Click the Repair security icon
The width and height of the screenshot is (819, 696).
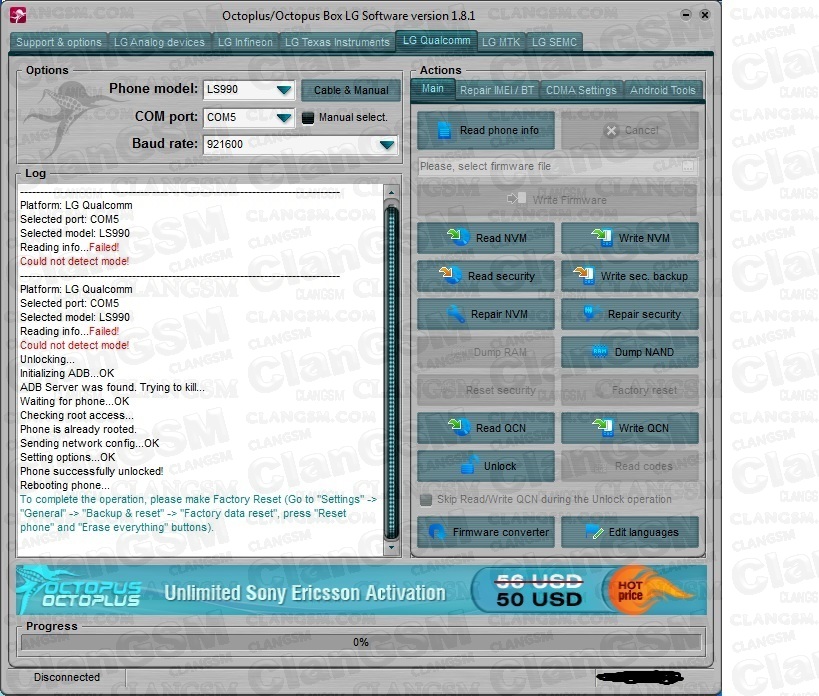589,313
